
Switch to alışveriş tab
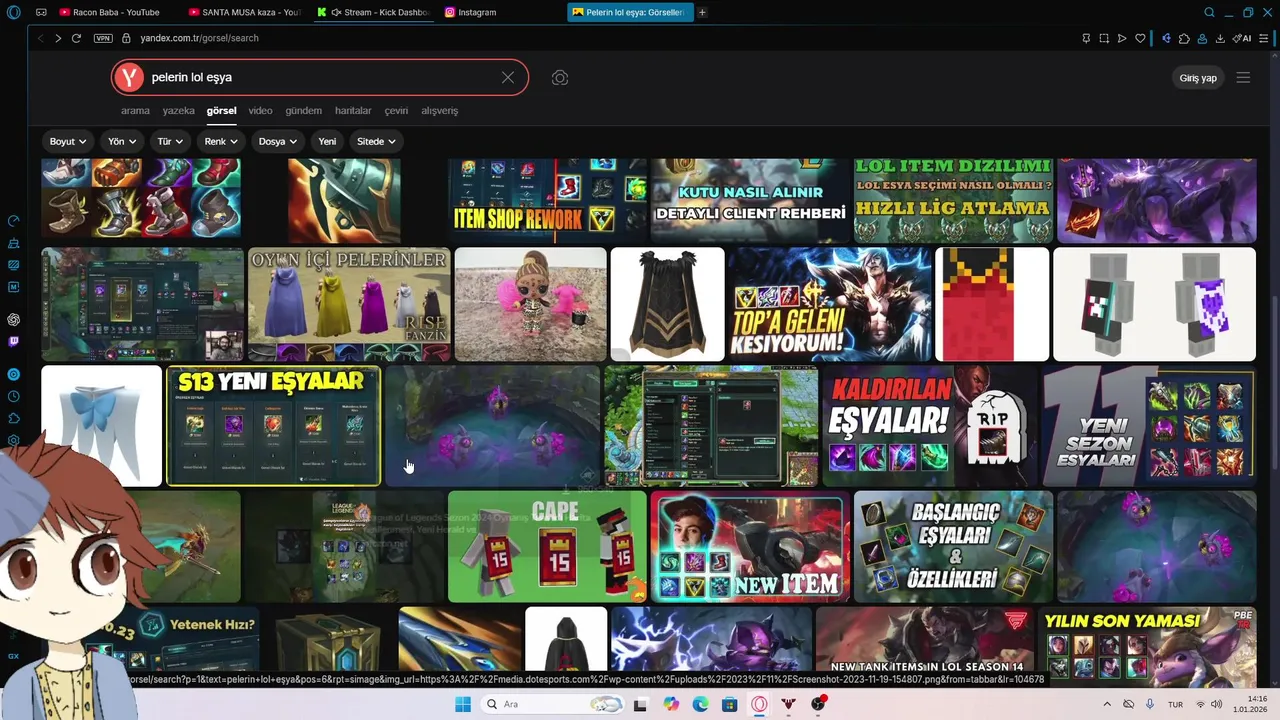439,110
